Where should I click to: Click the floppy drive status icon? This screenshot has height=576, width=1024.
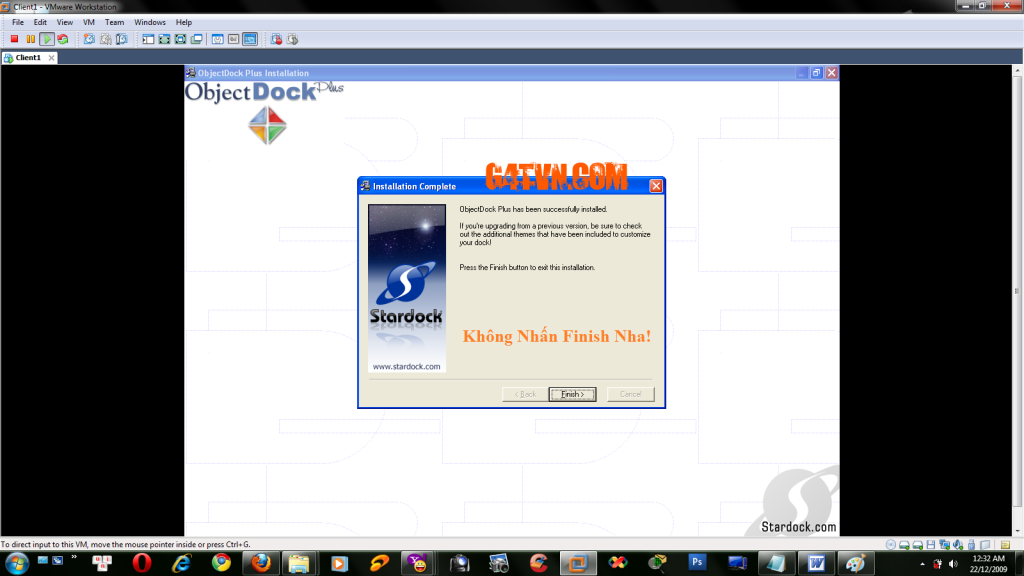931,545
